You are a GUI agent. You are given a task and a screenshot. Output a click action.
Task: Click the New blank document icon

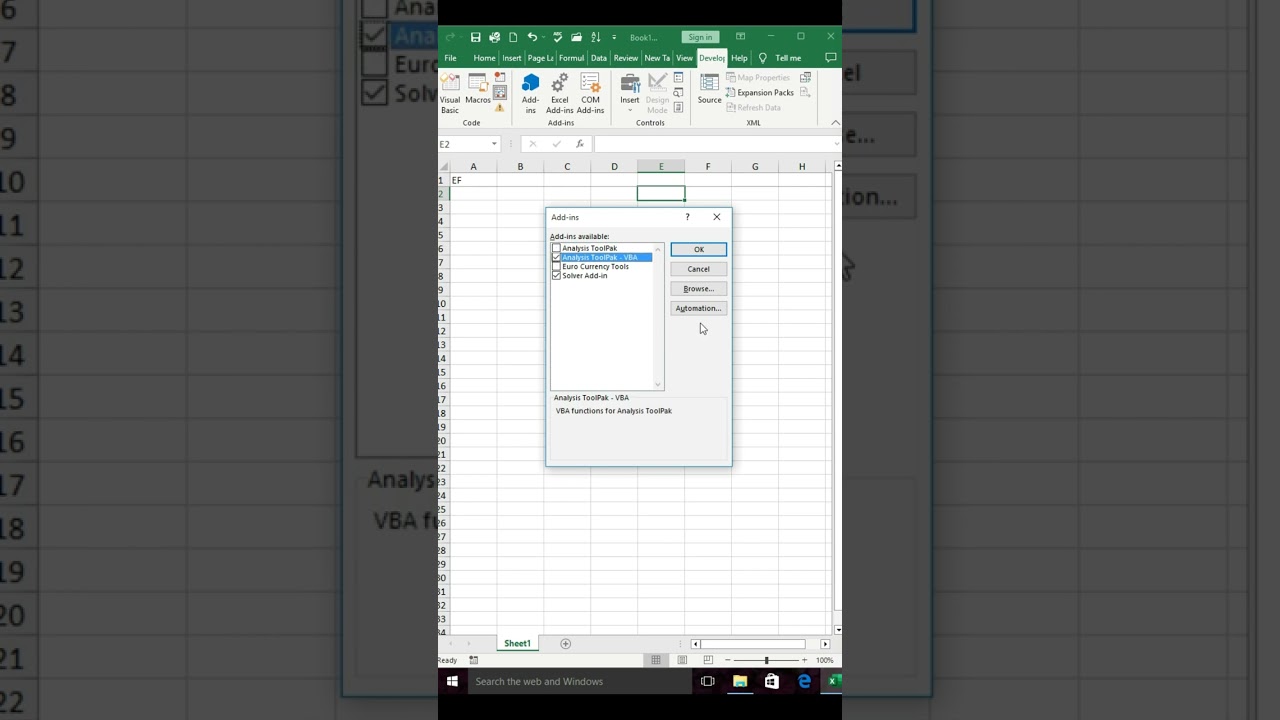[513, 37]
